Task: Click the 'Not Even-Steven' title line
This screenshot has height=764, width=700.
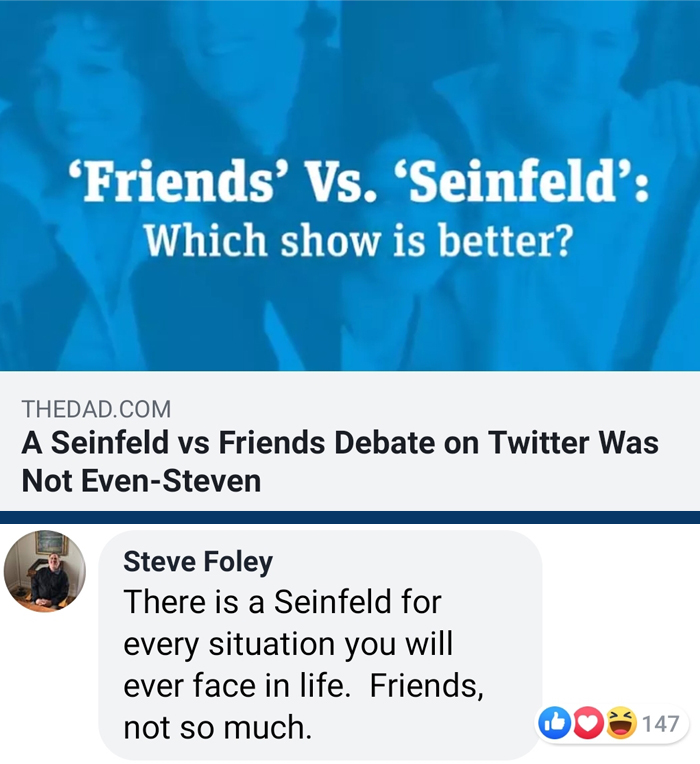Action: pyautogui.click(x=141, y=481)
